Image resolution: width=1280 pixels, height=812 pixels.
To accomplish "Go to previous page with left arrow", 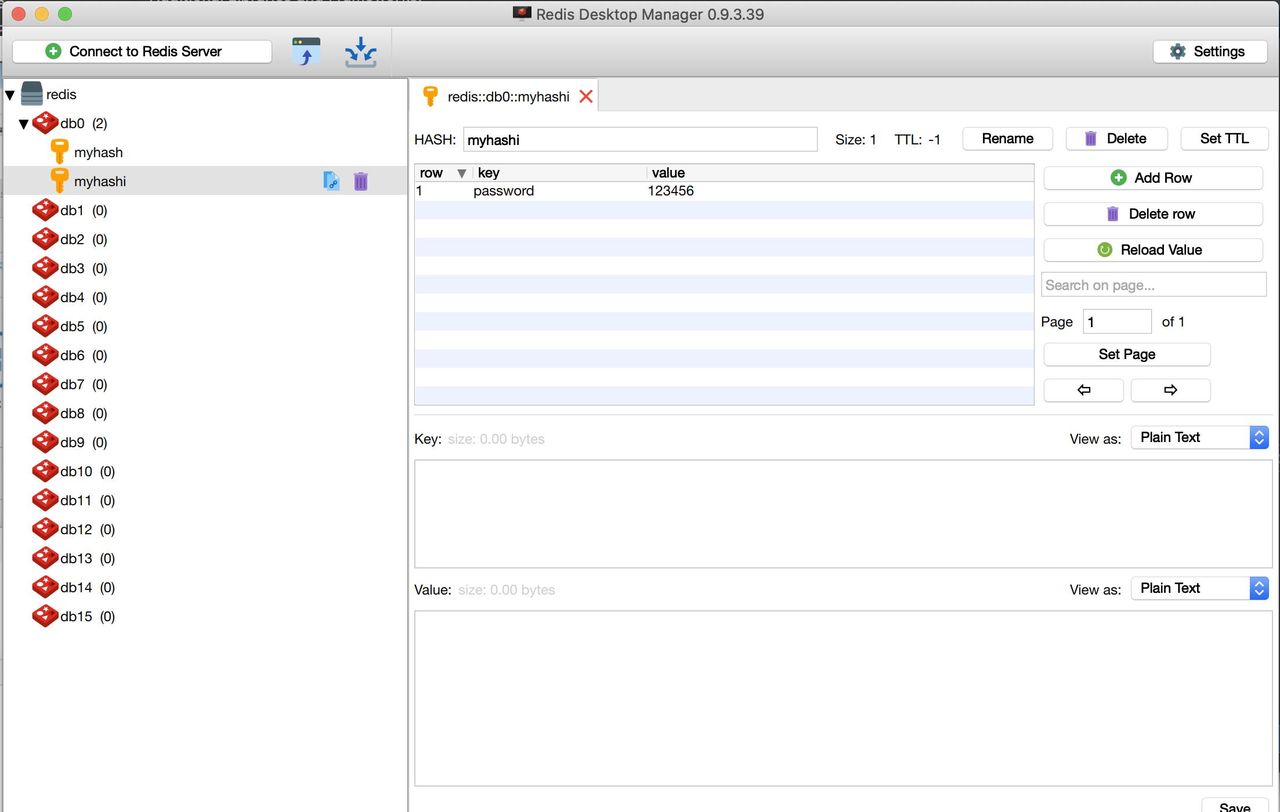I will 1083,390.
